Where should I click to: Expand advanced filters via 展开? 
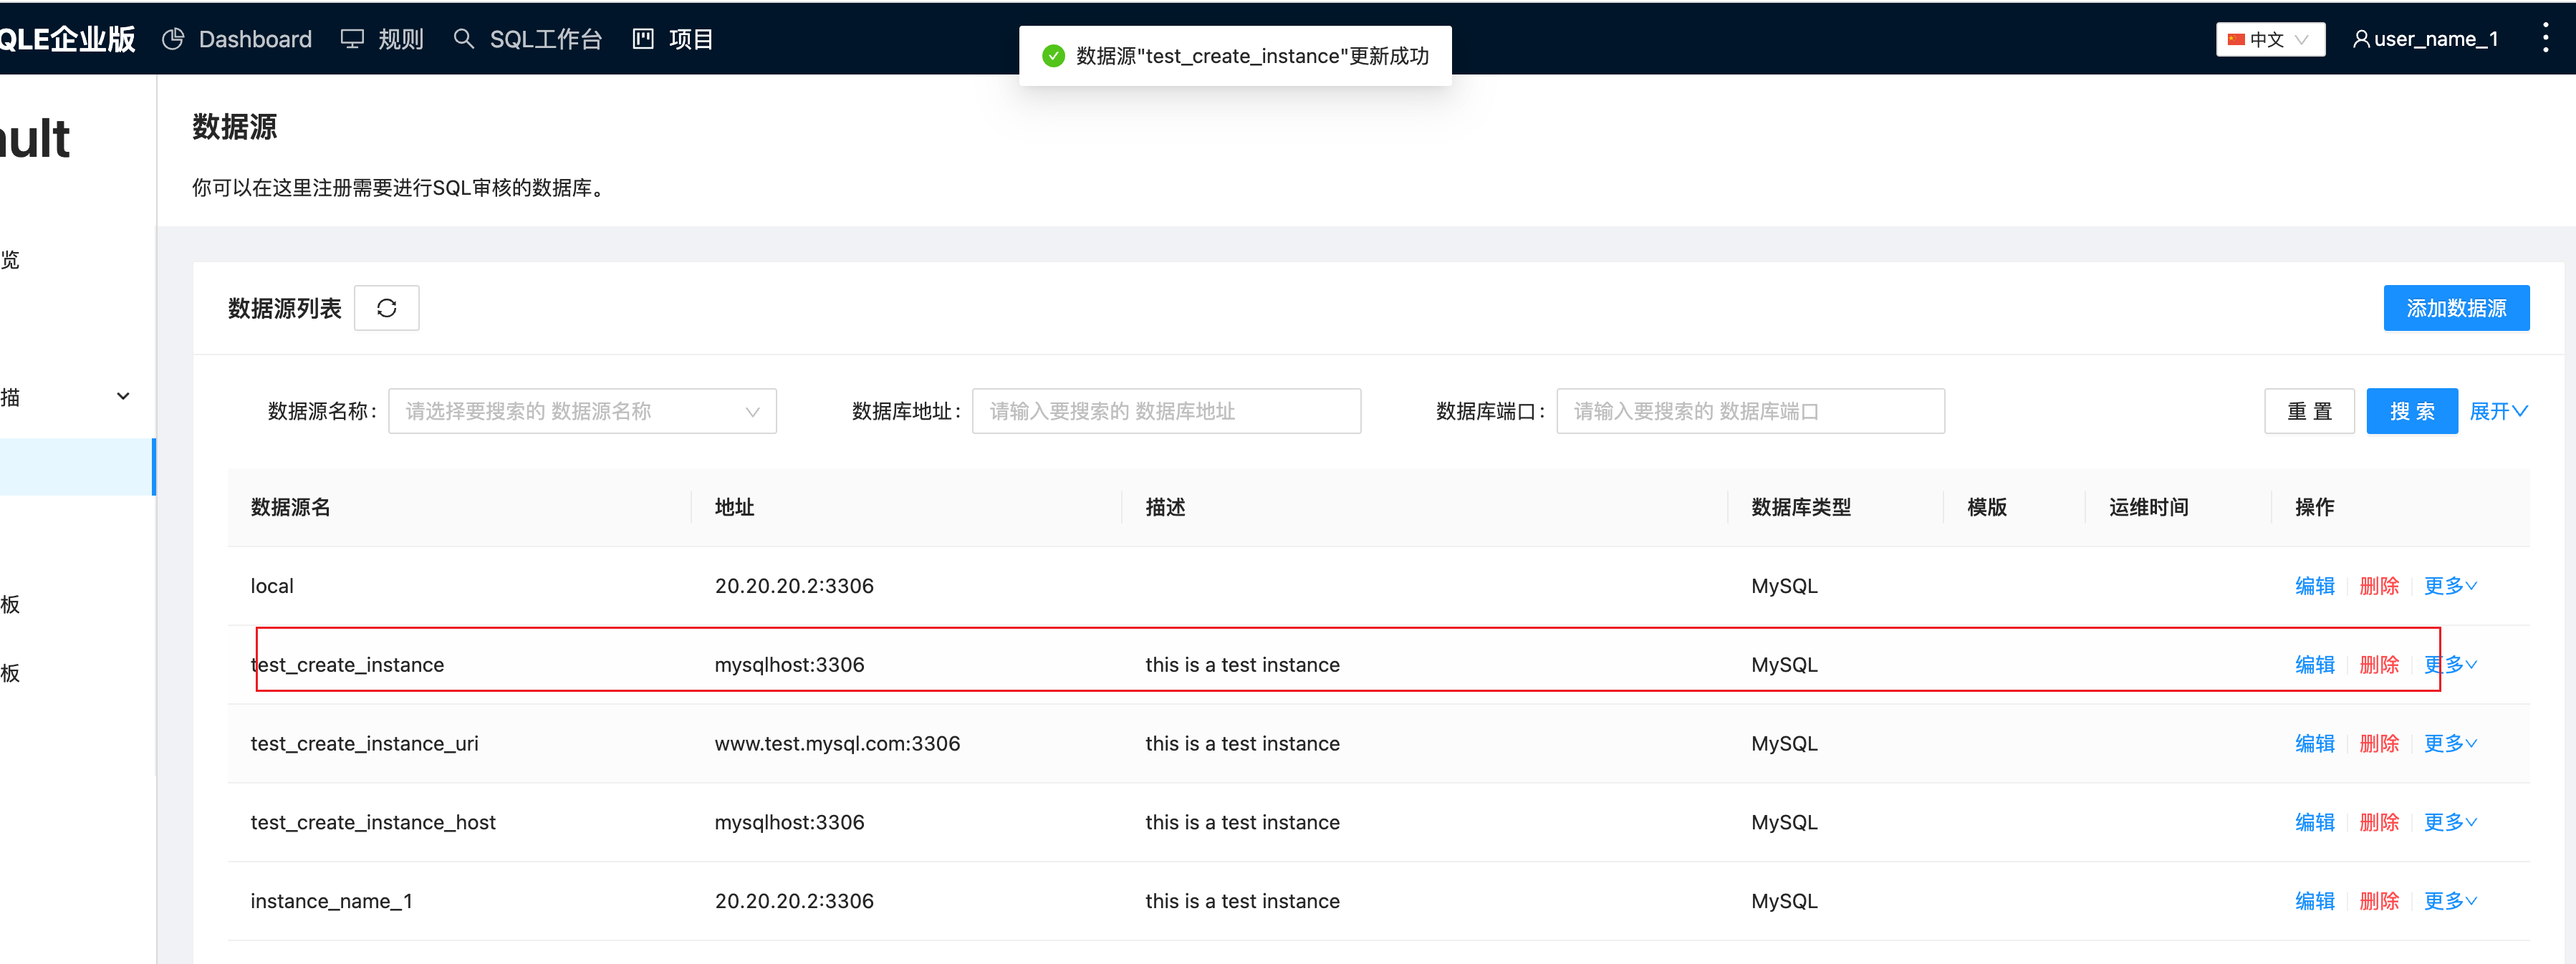click(2498, 410)
